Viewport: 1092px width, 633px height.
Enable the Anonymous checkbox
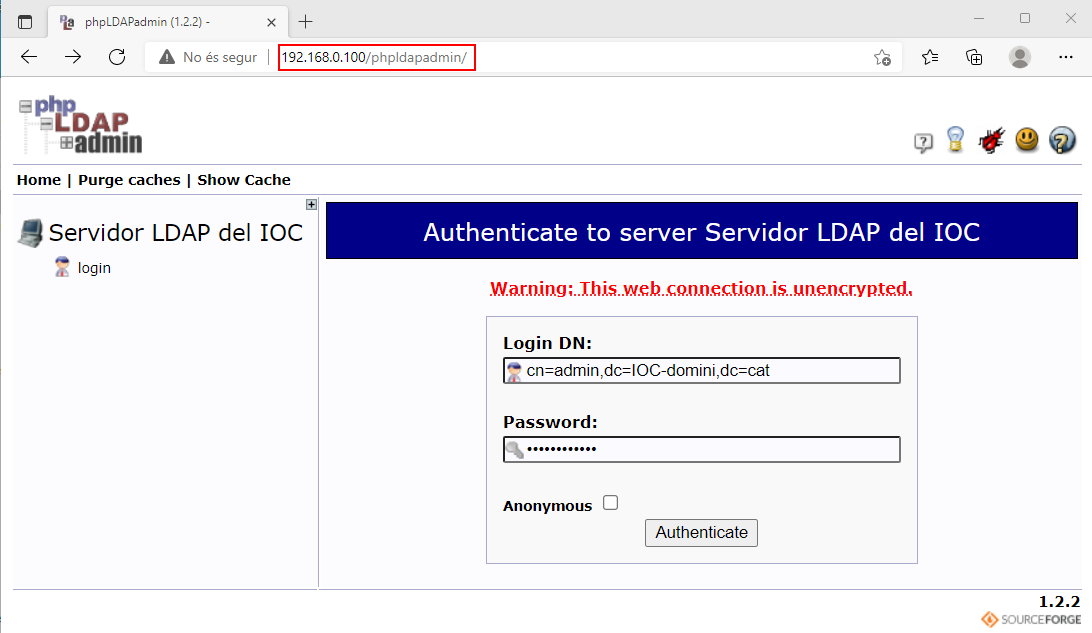click(611, 503)
